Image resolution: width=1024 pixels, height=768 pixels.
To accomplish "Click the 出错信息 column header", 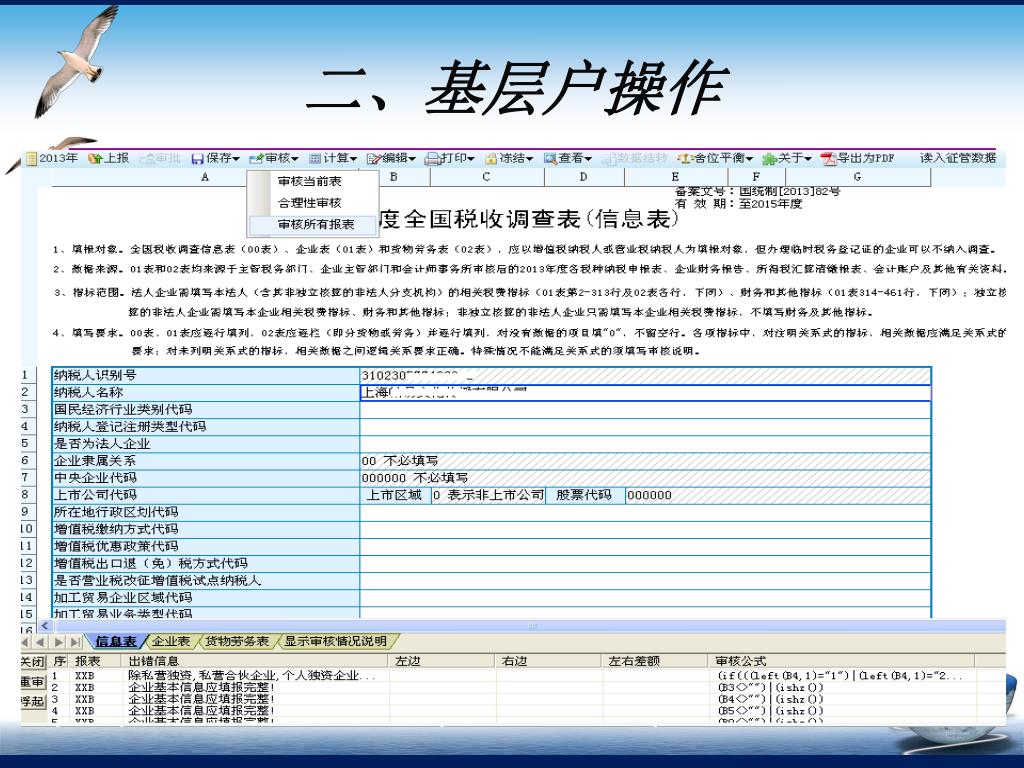I will pyautogui.click(x=255, y=662).
